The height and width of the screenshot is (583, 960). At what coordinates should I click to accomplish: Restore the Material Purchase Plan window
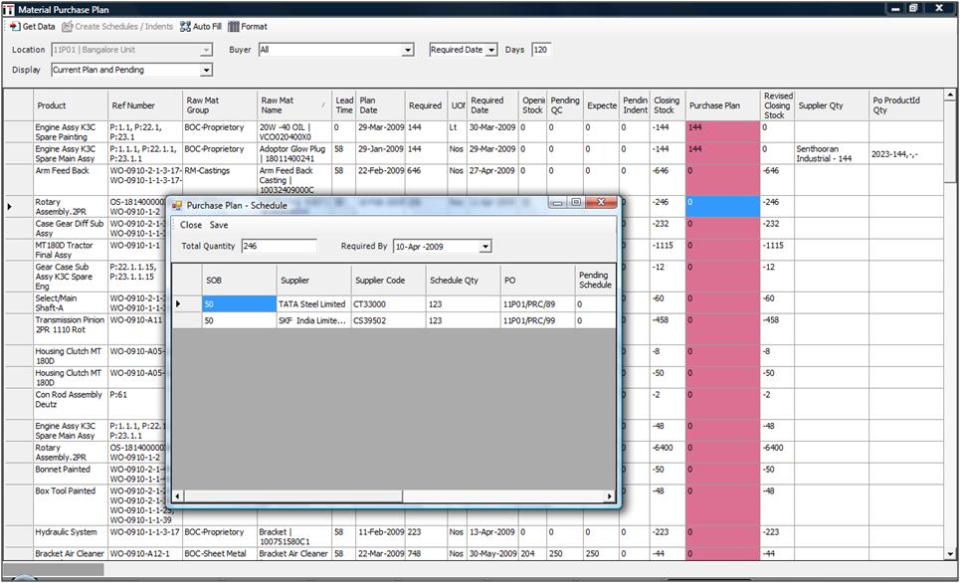coord(913,8)
